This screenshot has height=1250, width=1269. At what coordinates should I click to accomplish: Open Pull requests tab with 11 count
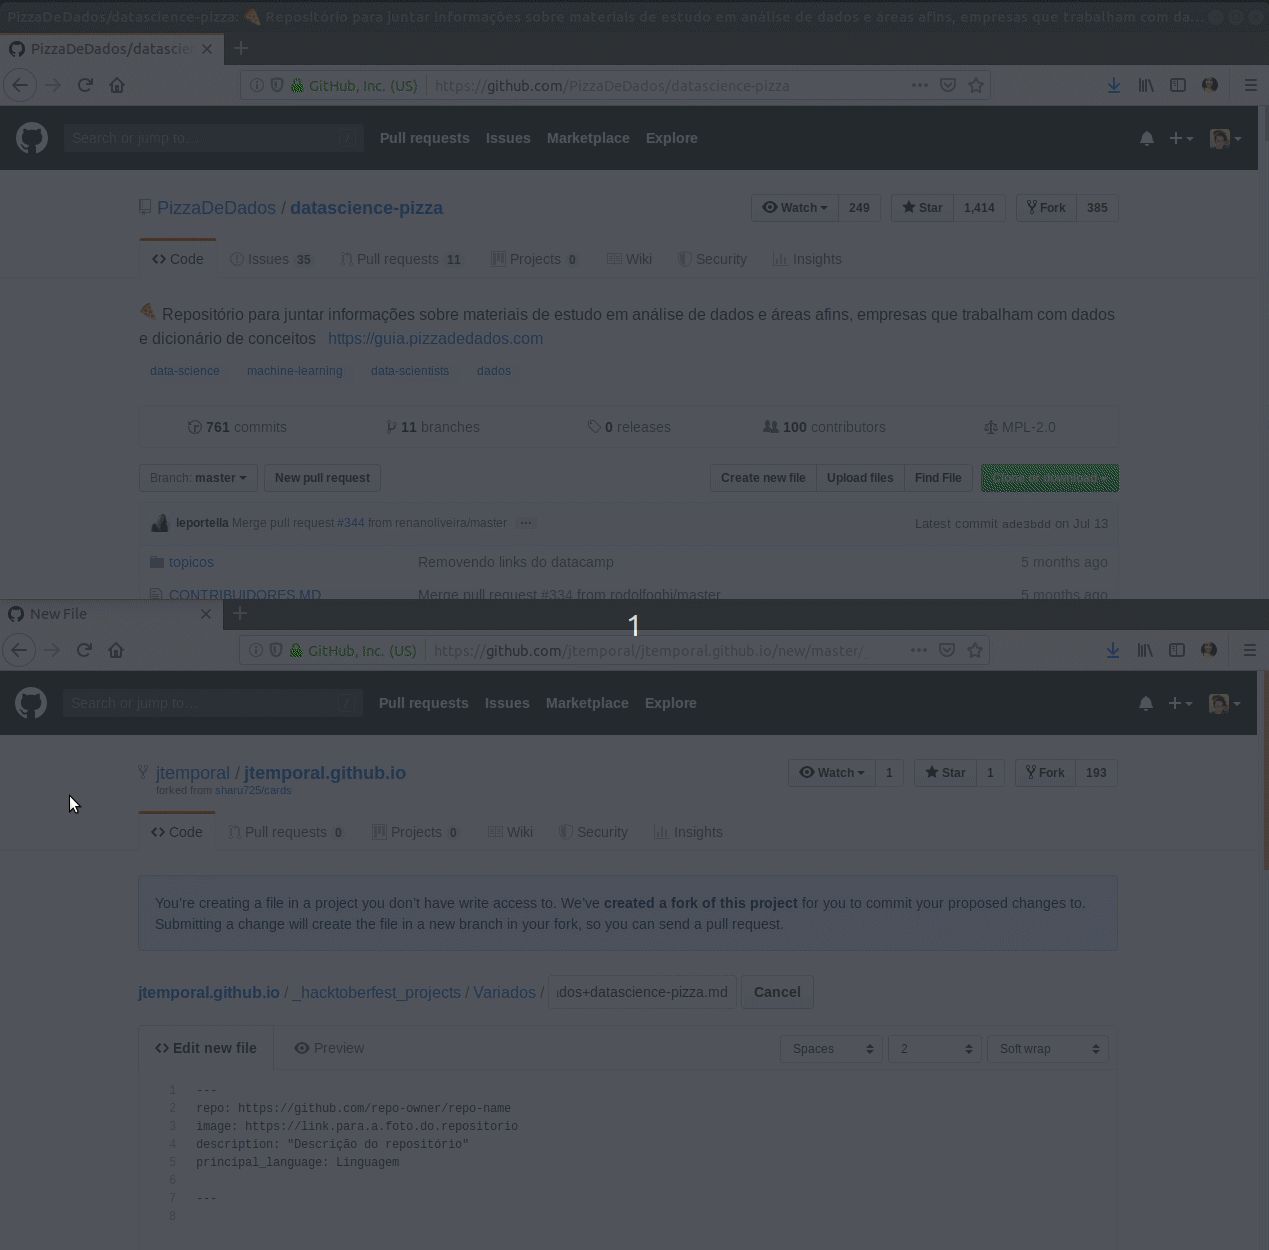tap(401, 259)
